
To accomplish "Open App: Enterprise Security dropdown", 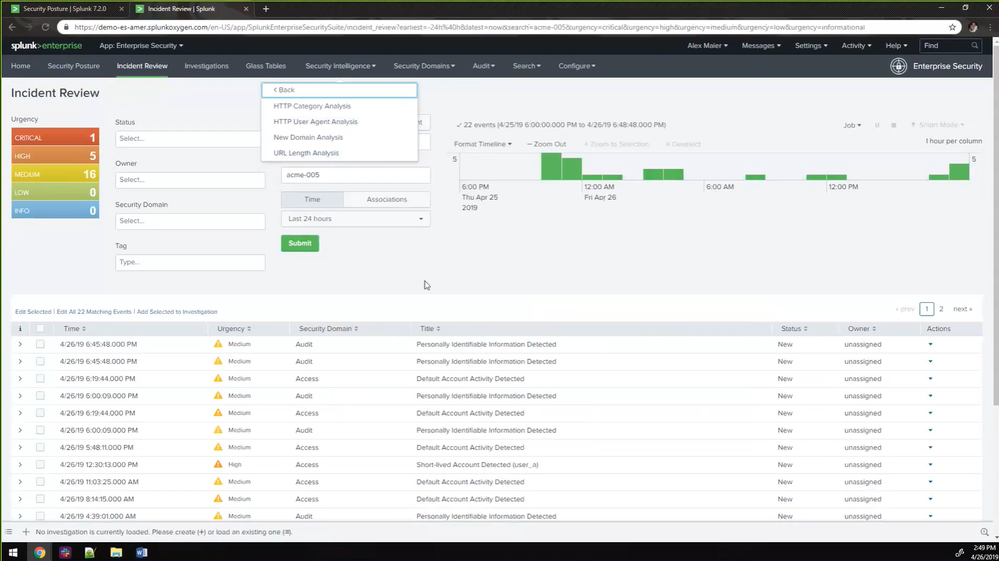I will click(141, 46).
